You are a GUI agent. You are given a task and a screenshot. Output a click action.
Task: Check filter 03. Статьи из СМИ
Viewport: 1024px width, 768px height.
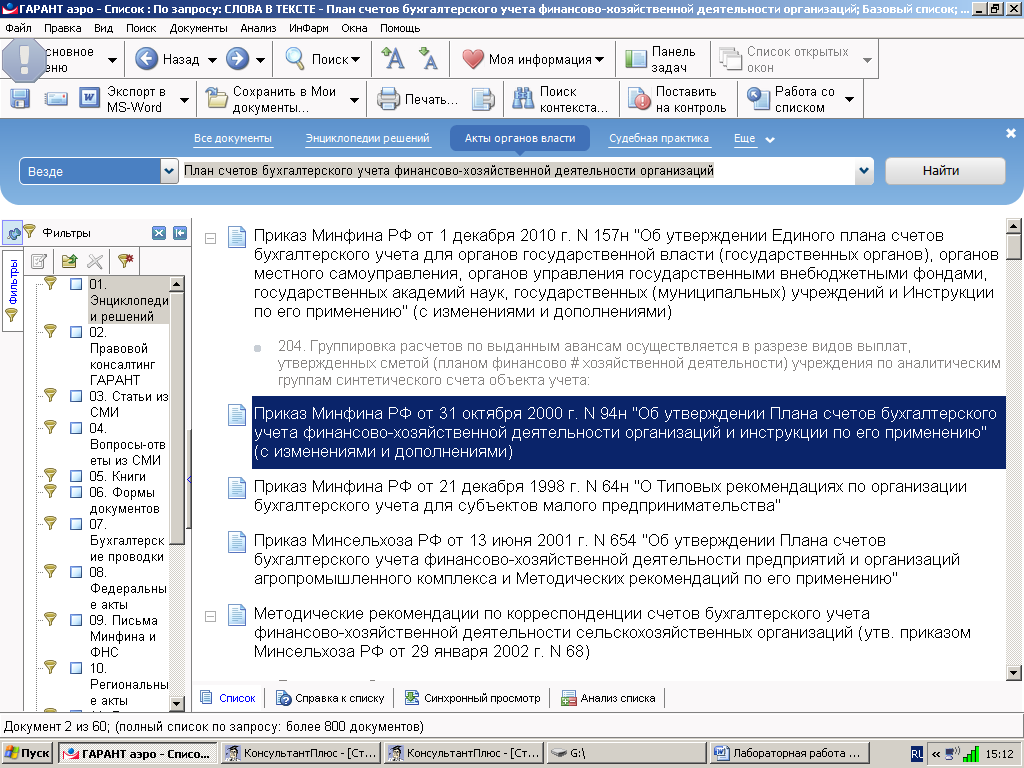tap(76, 396)
